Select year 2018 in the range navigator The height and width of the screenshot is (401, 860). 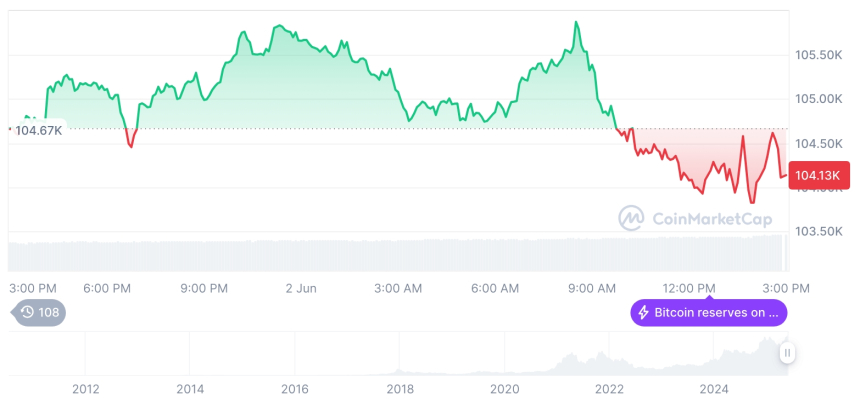click(x=400, y=388)
